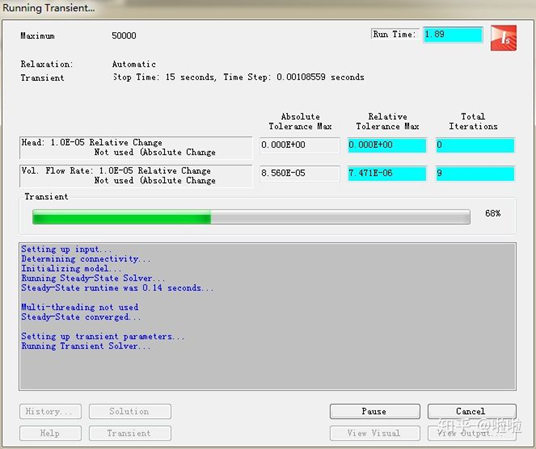The image size is (536, 449).
Task: Click the transient progress bar at 68%
Action: pyautogui.click(x=251, y=217)
